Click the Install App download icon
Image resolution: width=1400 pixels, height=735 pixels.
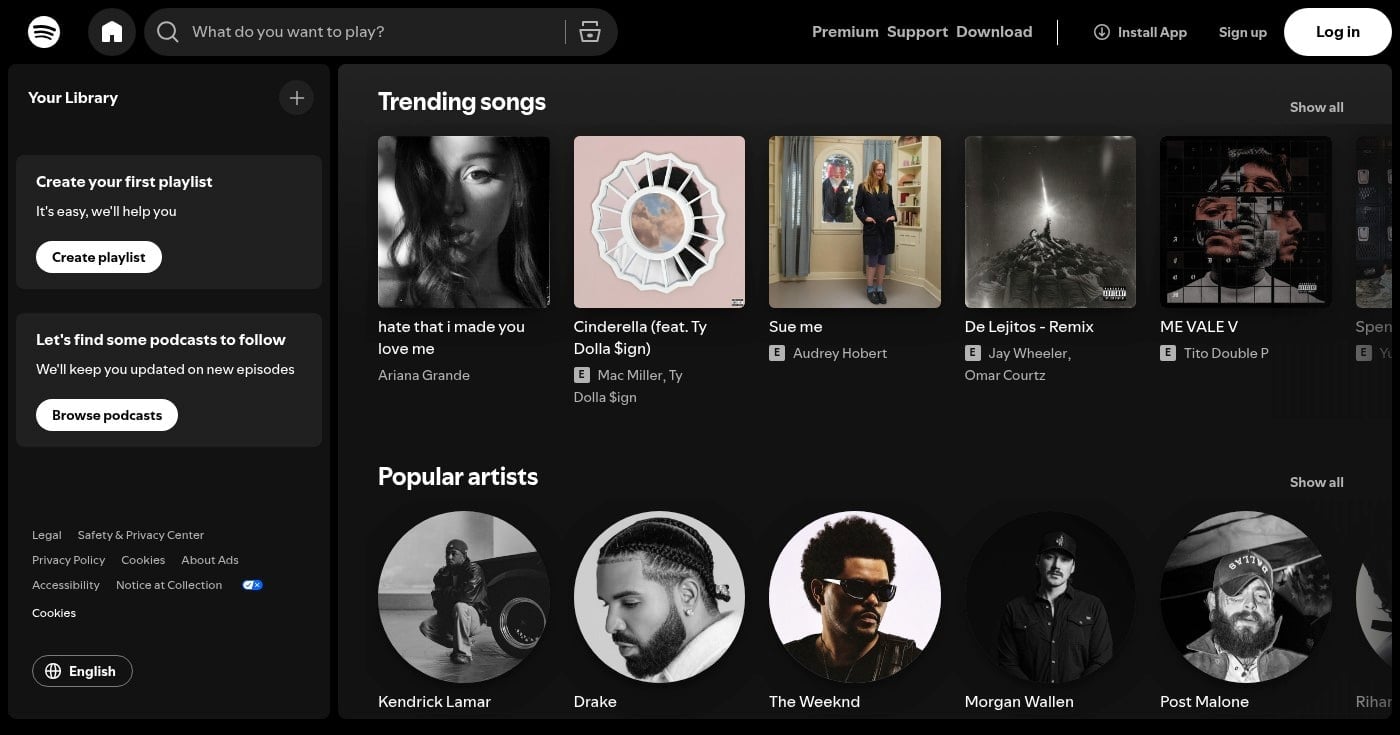(x=1102, y=32)
